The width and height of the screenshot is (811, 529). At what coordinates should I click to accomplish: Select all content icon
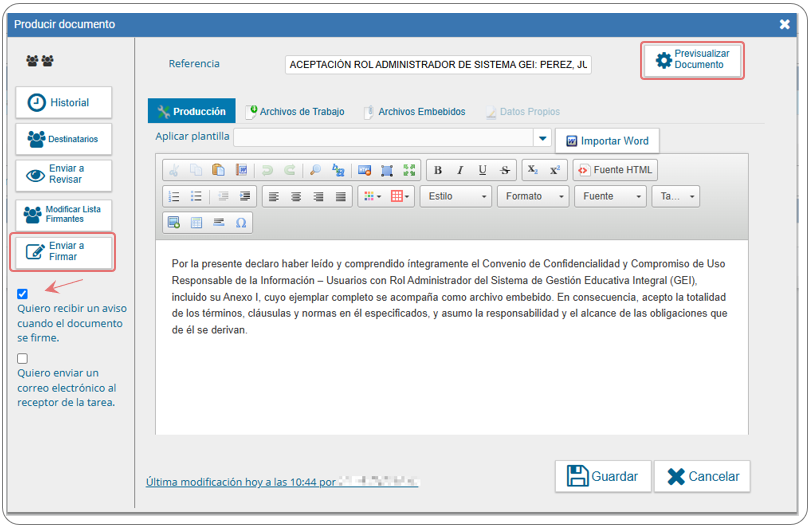(x=387, y=170)
